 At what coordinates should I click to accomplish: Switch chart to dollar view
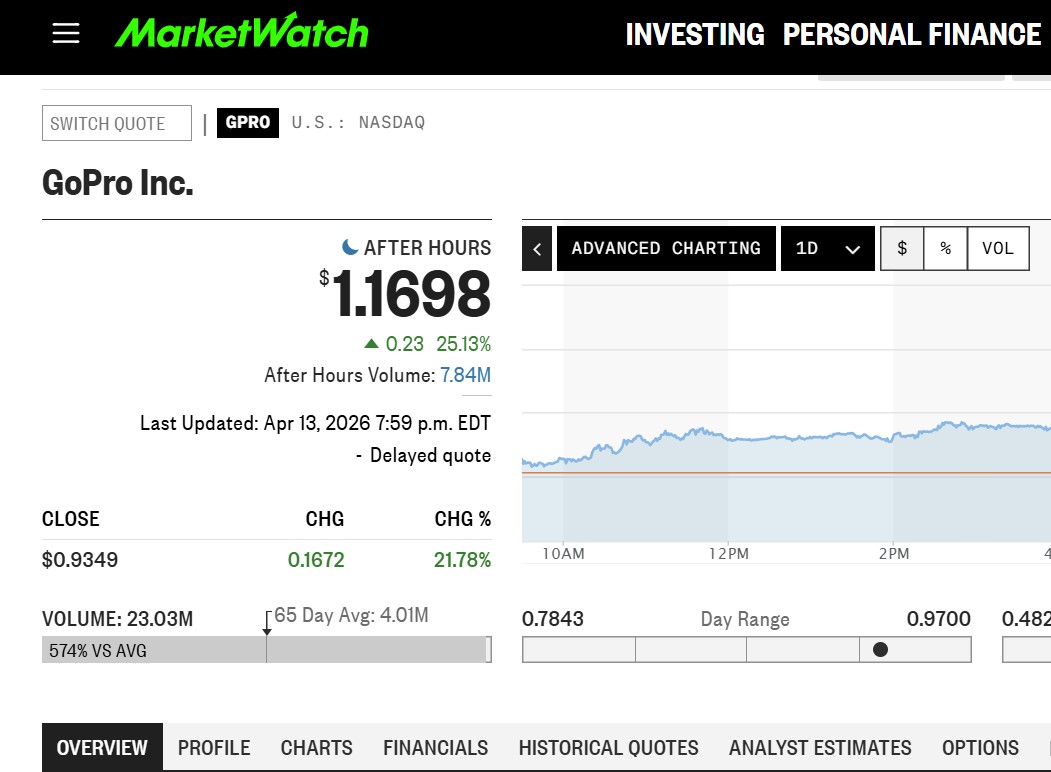point(902,248)
